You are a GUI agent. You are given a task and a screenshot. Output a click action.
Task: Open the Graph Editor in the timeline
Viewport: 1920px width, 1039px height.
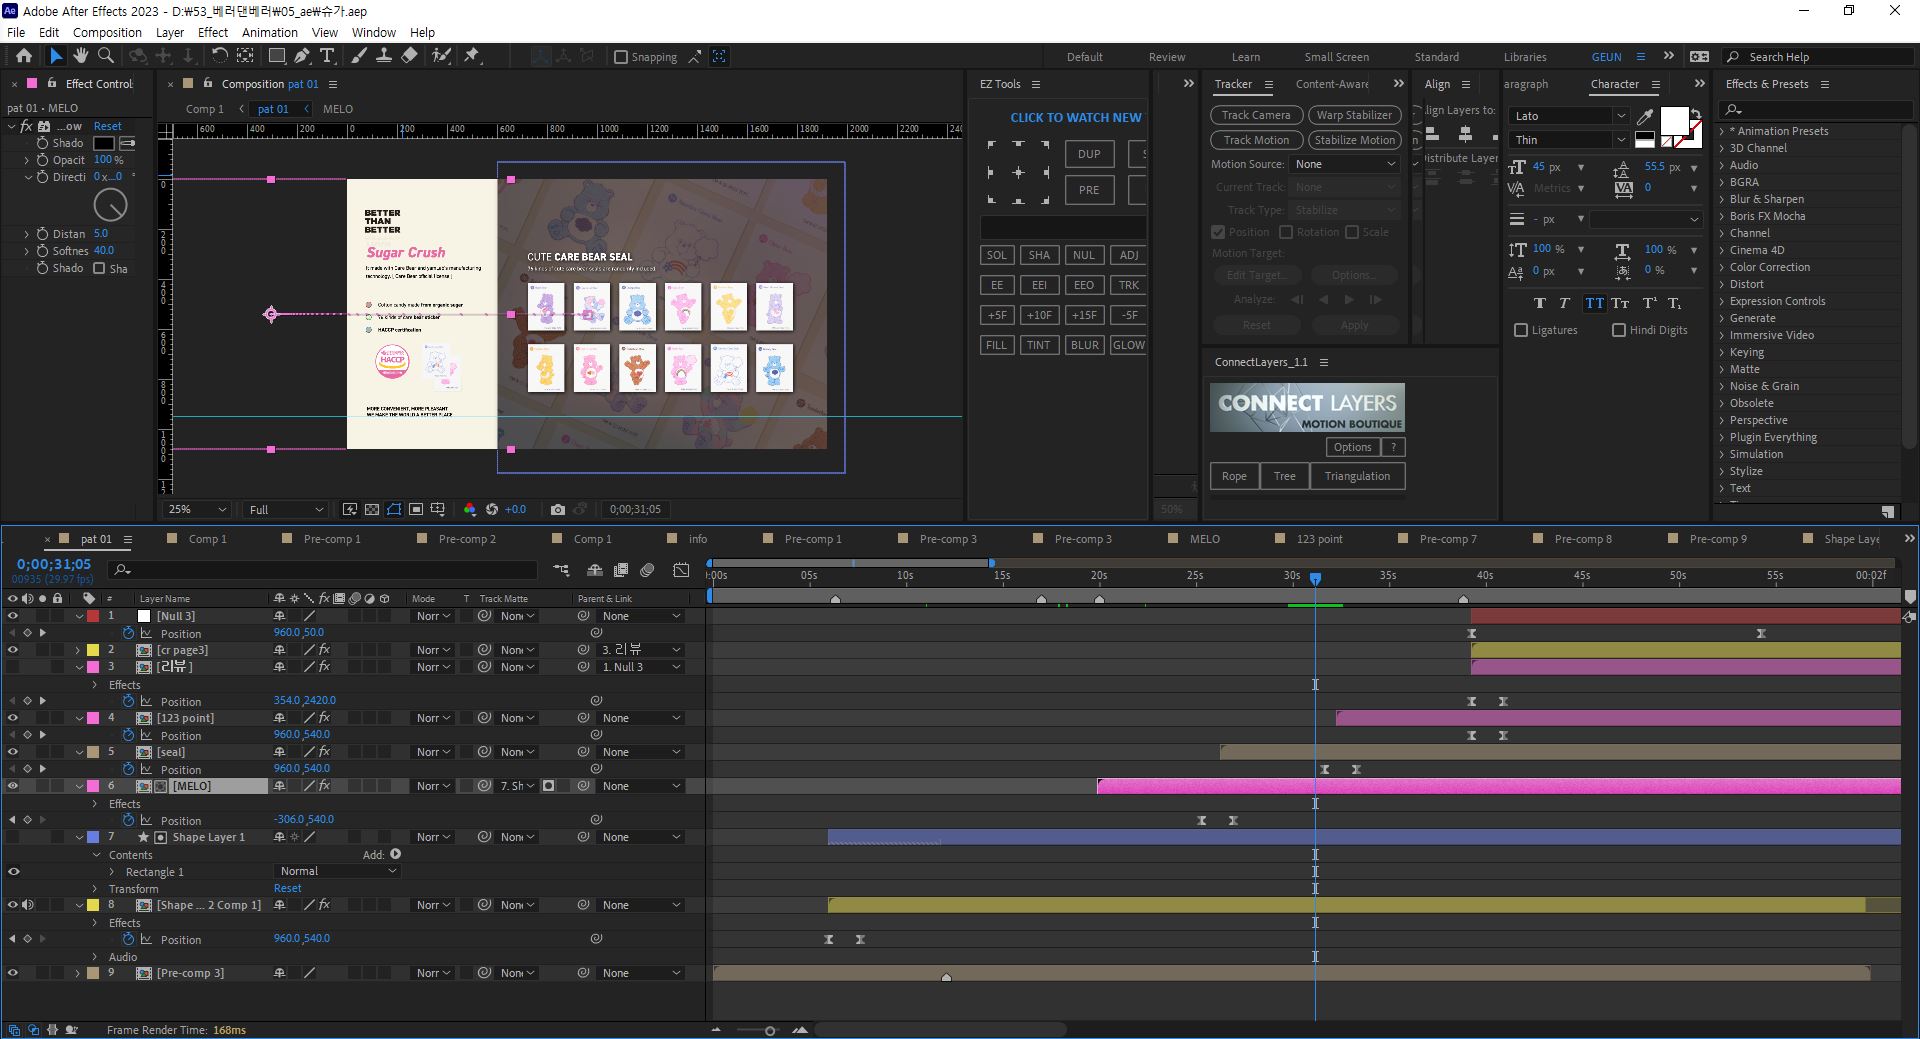point(681,570)
